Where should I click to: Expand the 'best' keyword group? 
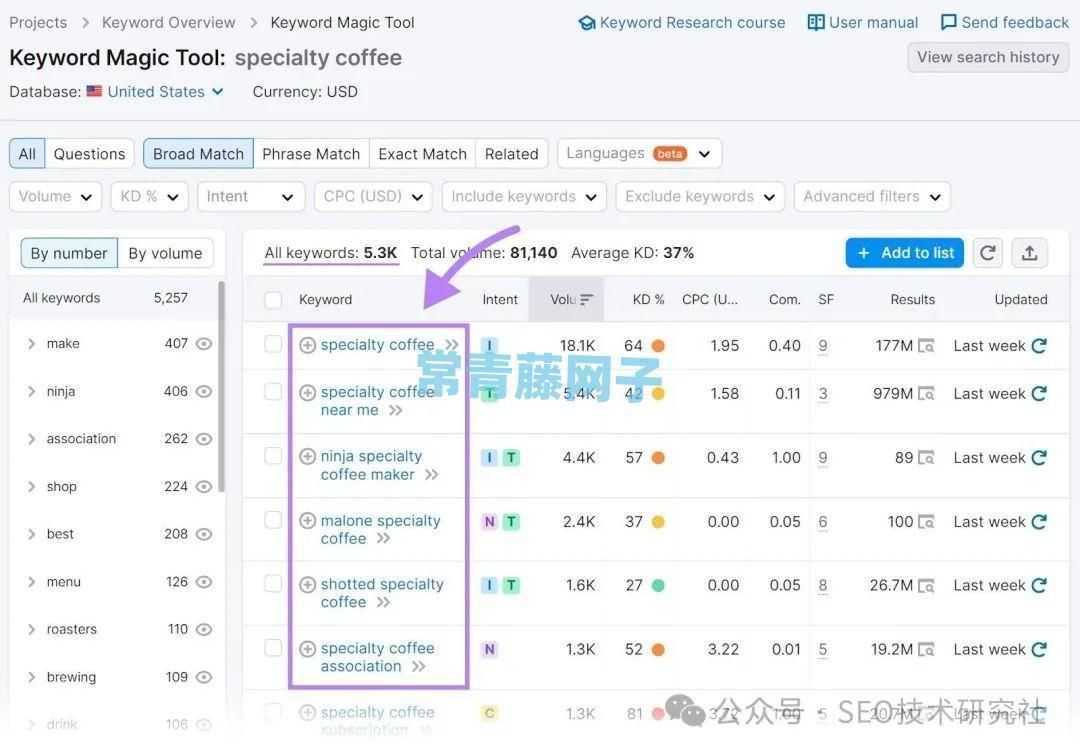(31, 535)
